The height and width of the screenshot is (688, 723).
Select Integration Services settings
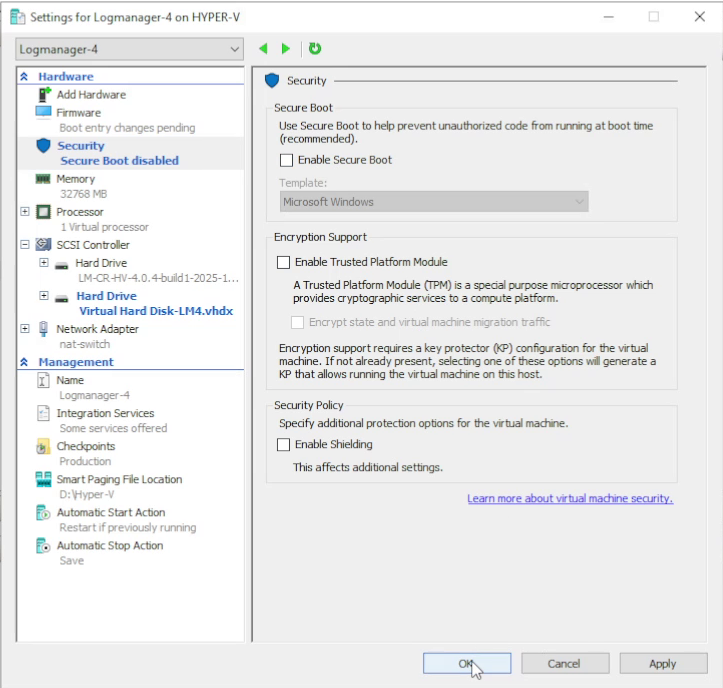click(105, 413)
